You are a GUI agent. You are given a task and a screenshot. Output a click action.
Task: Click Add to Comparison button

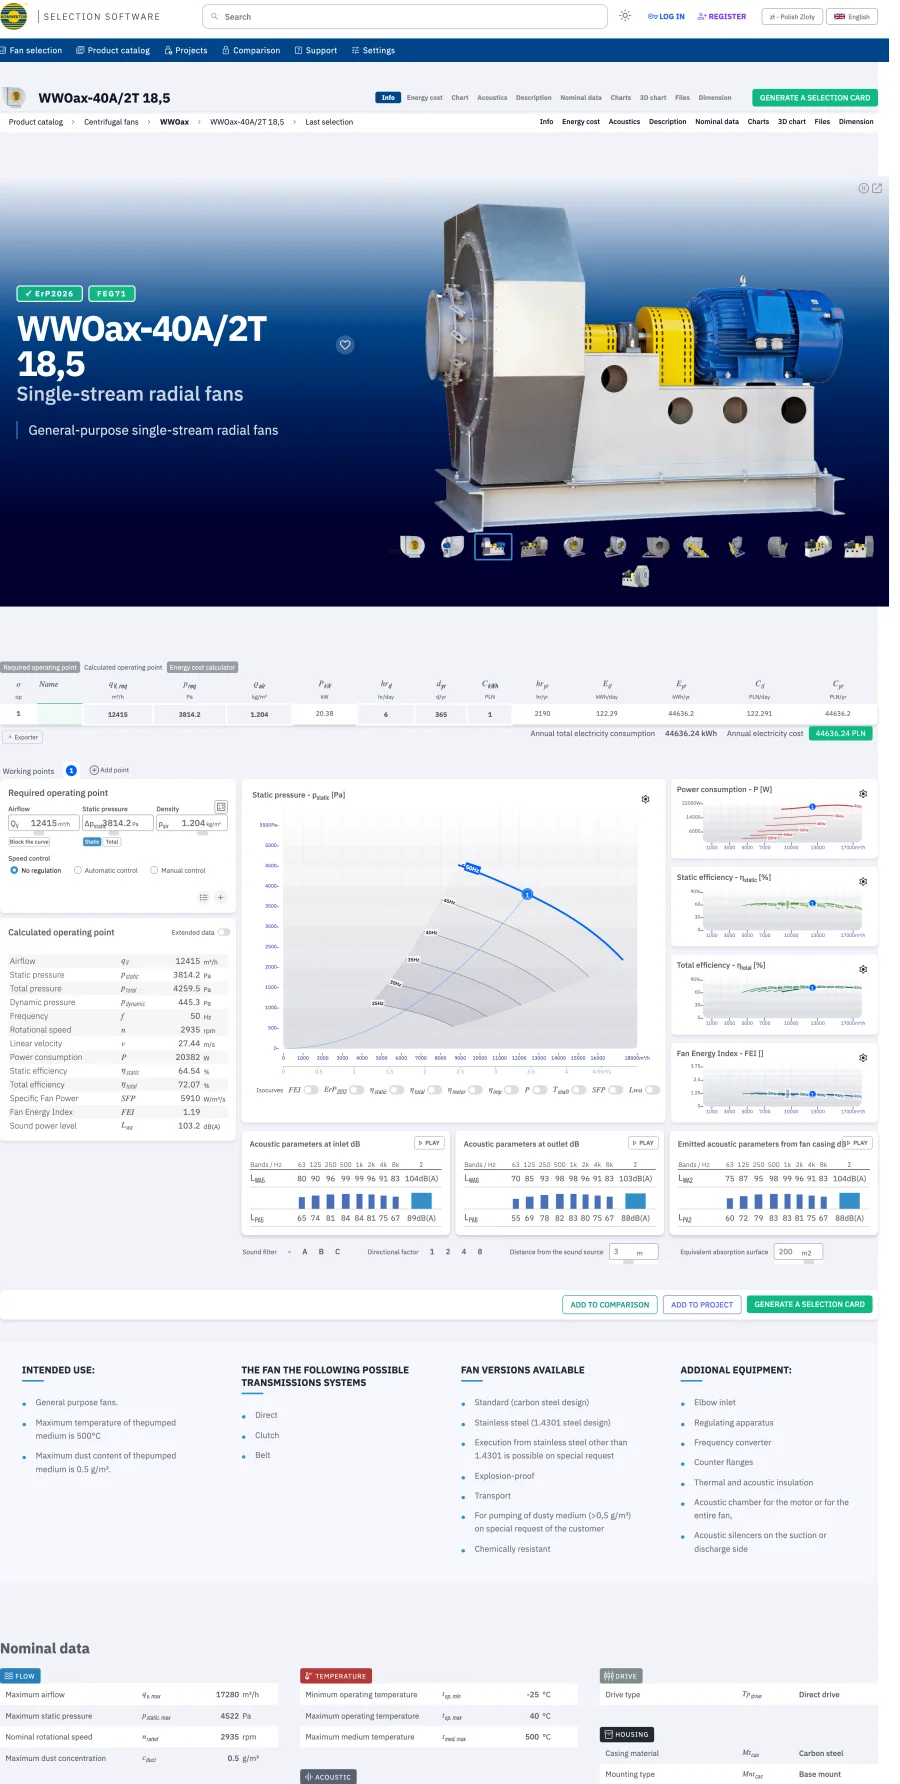click(x=610, y=1304)
